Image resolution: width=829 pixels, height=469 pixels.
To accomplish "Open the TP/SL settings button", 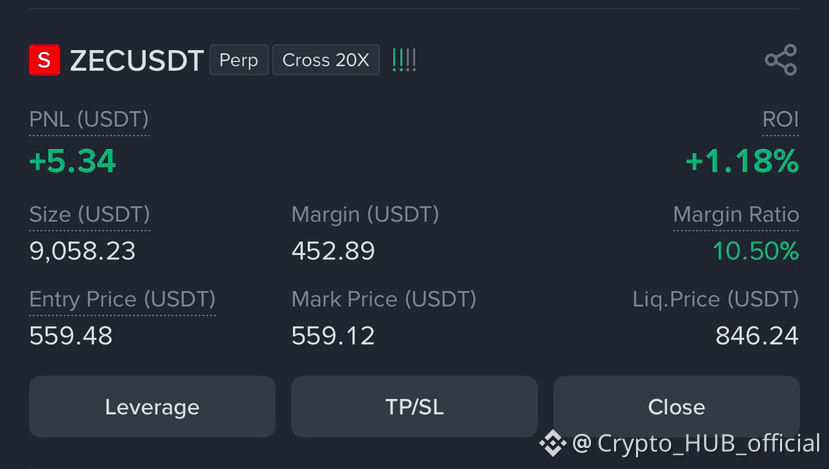I will tap(414, 407).
